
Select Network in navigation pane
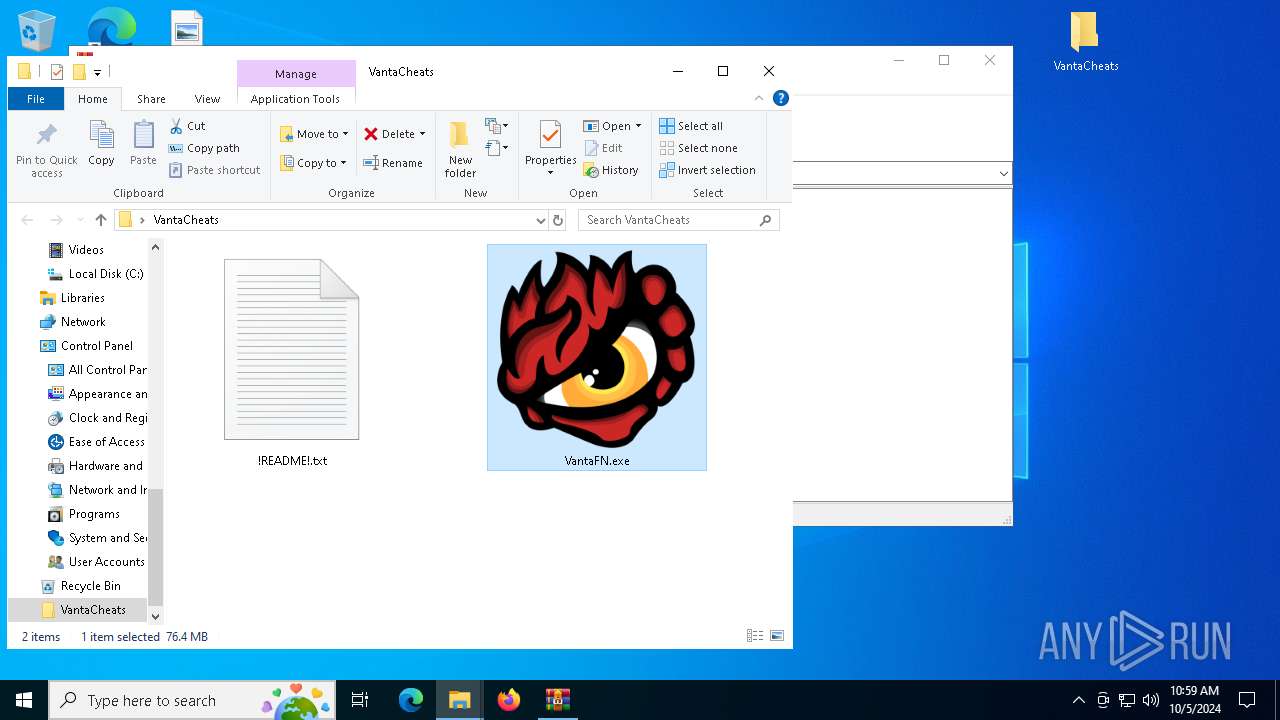pyautogui.click(x=83, y=322)
